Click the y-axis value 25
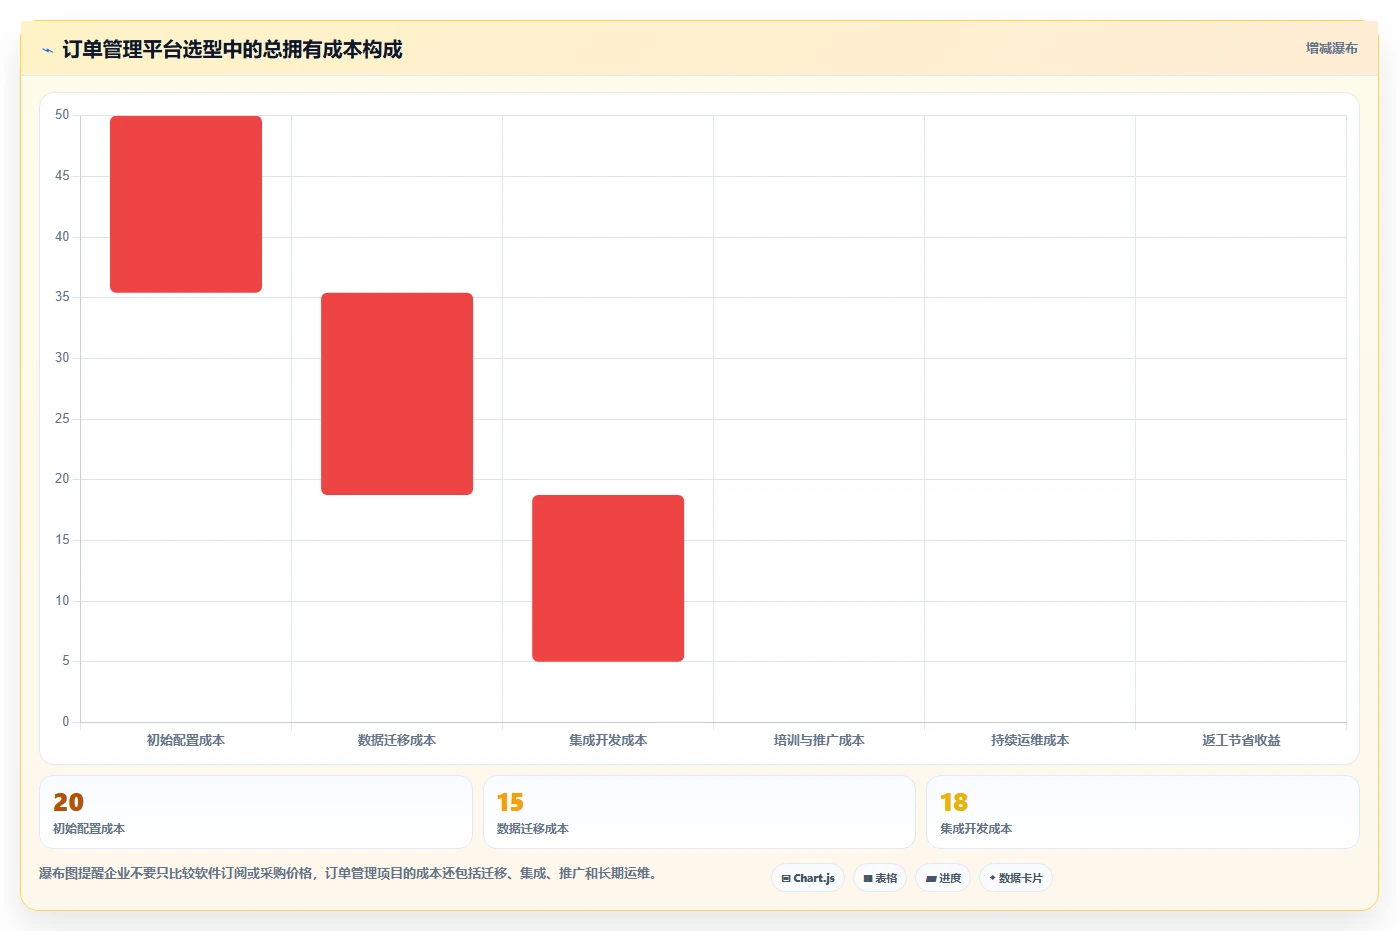The height and width of the screenshot is (931, 1399). (x=62, y=419)
